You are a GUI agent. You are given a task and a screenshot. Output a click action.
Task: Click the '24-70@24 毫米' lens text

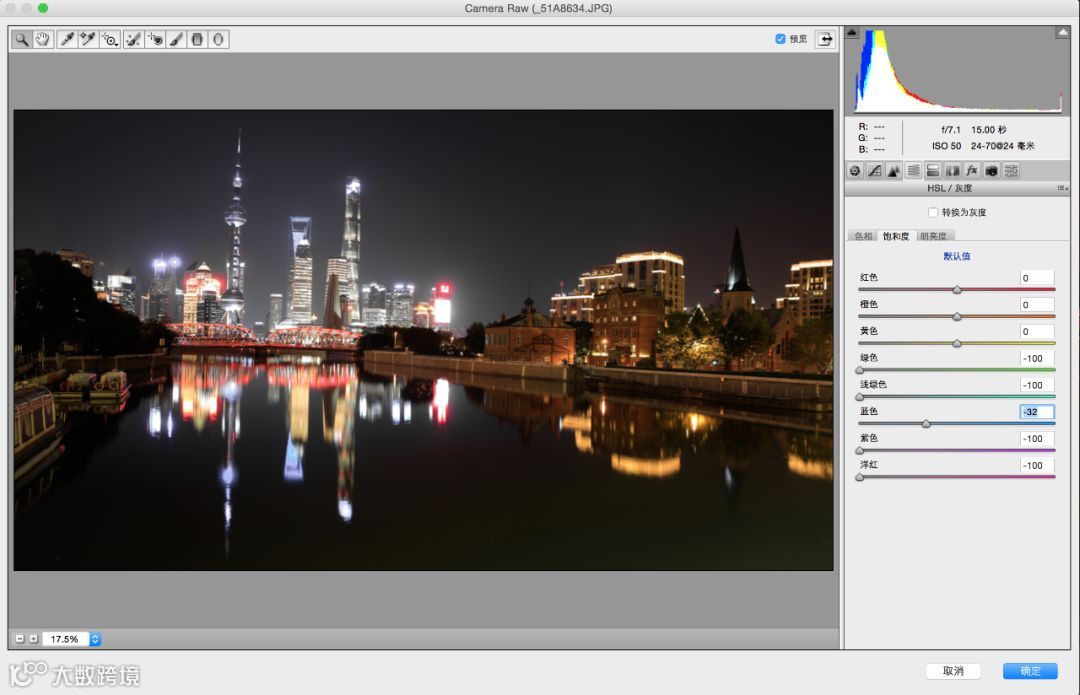pos(1003,146)
